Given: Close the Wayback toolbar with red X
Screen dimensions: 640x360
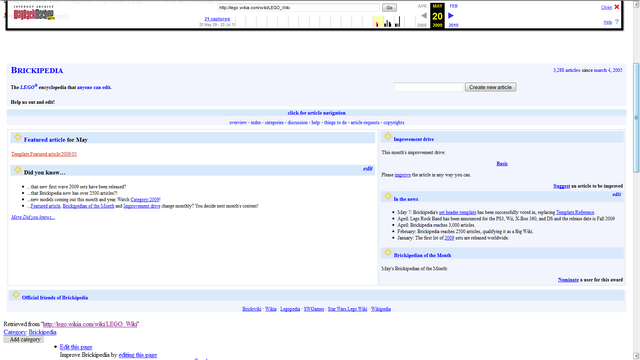Looking at the screenshot, I should click(x=617, y=7).
